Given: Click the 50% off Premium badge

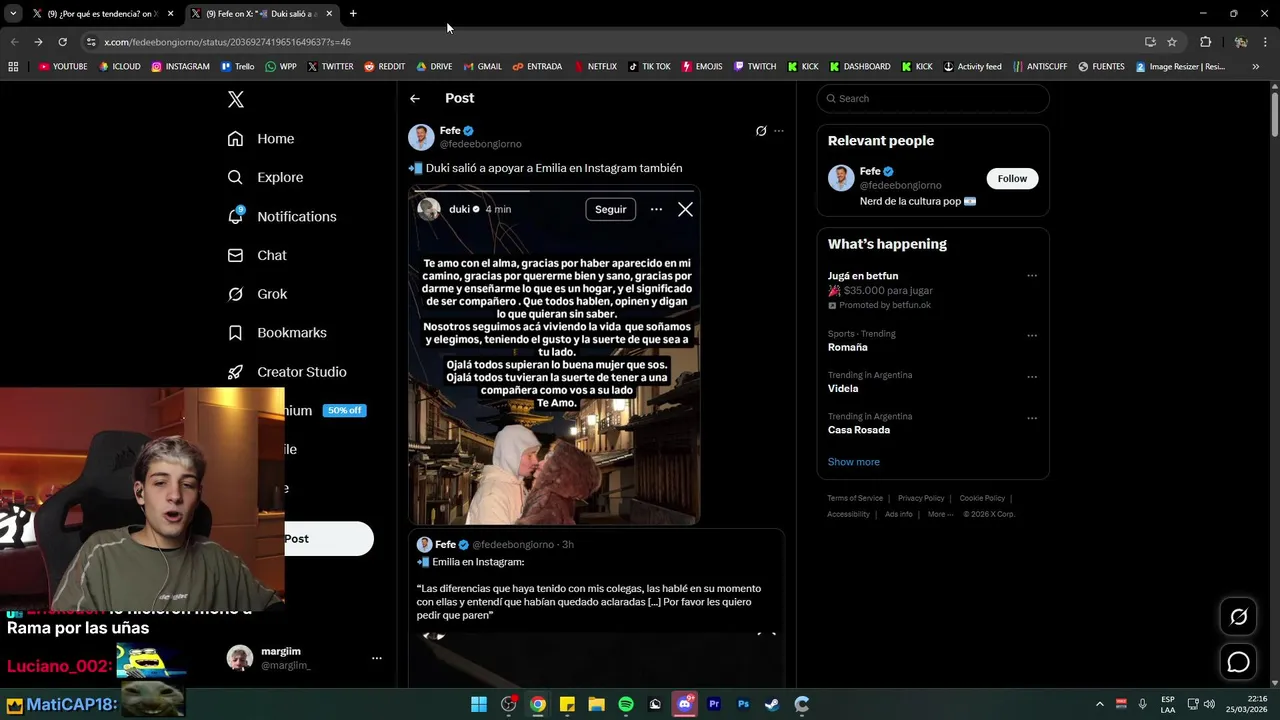Looking at the screenshot, I should point(344,410).
